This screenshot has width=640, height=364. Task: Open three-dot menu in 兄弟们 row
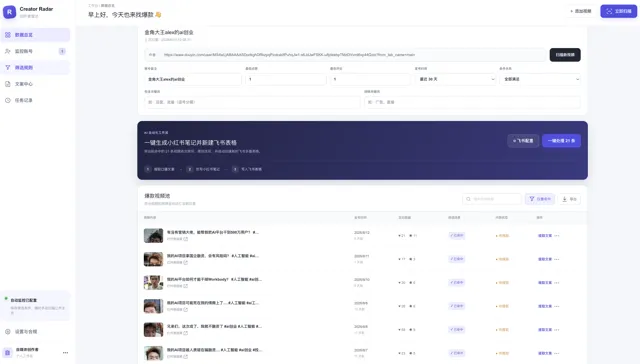pos(557,330)
